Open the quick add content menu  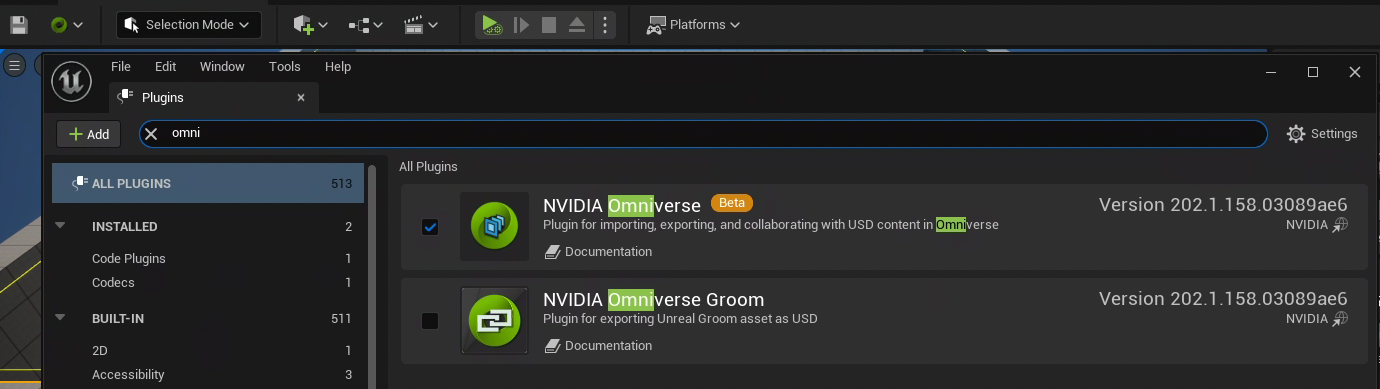[310, 24]
